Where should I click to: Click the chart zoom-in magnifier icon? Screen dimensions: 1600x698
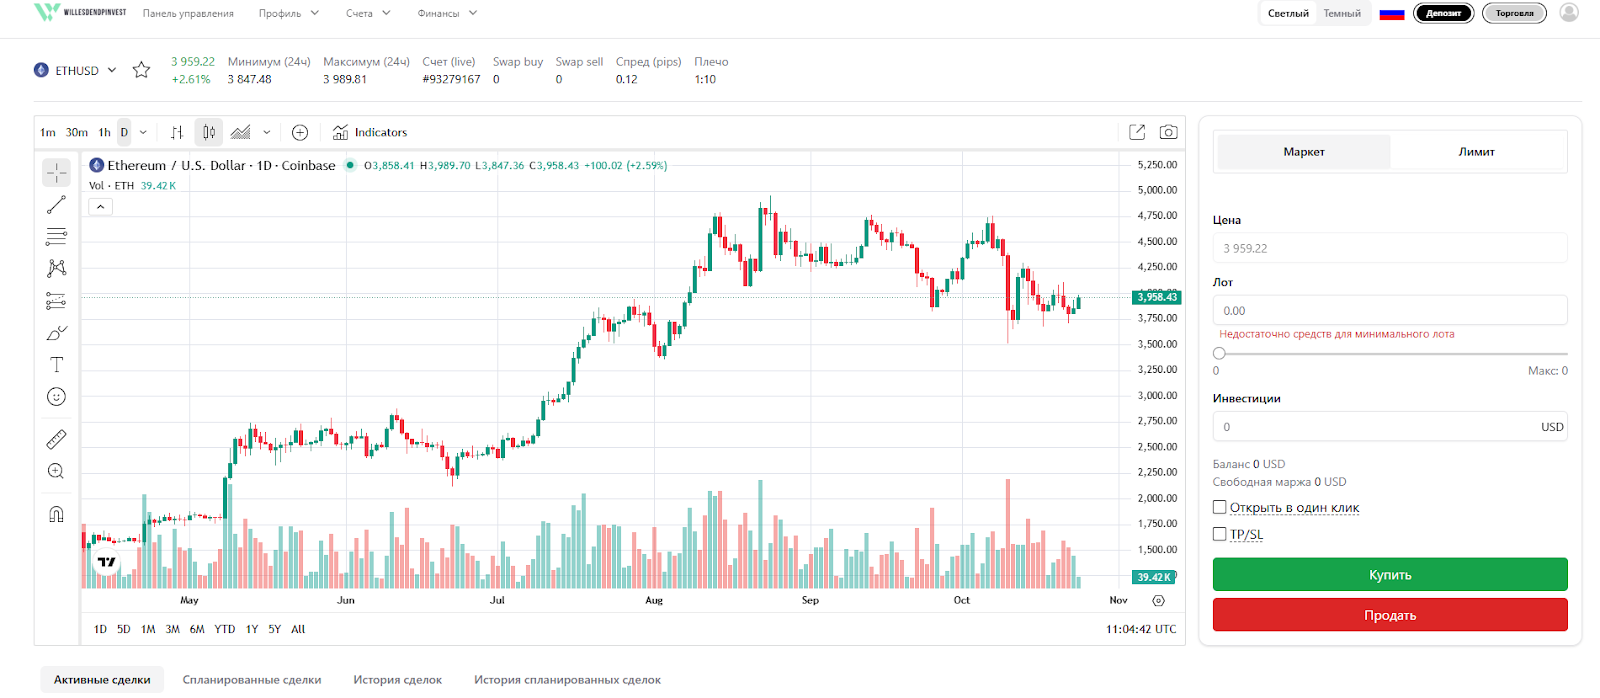click(x=56, y=471)
